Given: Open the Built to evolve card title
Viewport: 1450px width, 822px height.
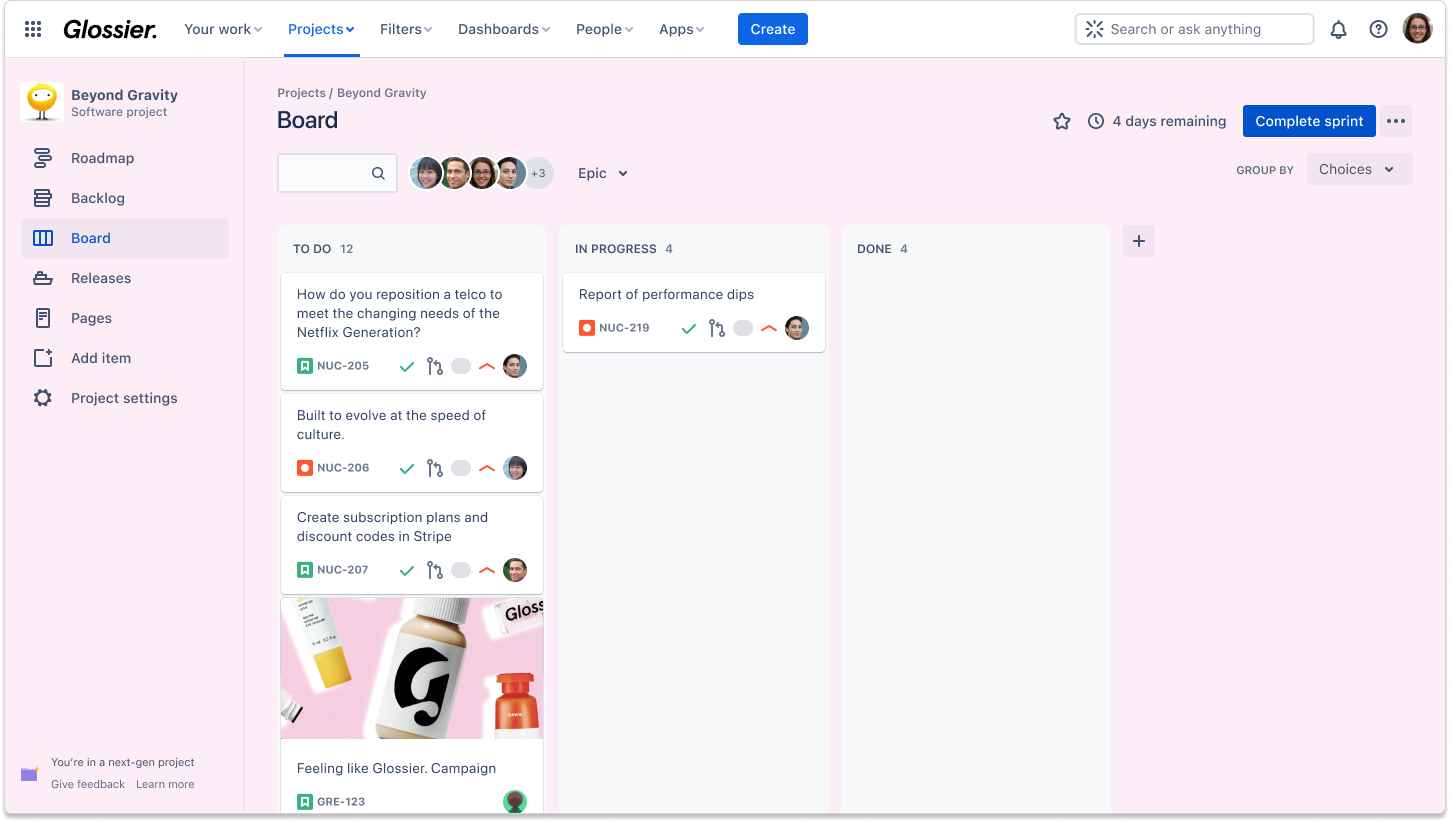Looking at the screenshot, I should tap(391, 425).
